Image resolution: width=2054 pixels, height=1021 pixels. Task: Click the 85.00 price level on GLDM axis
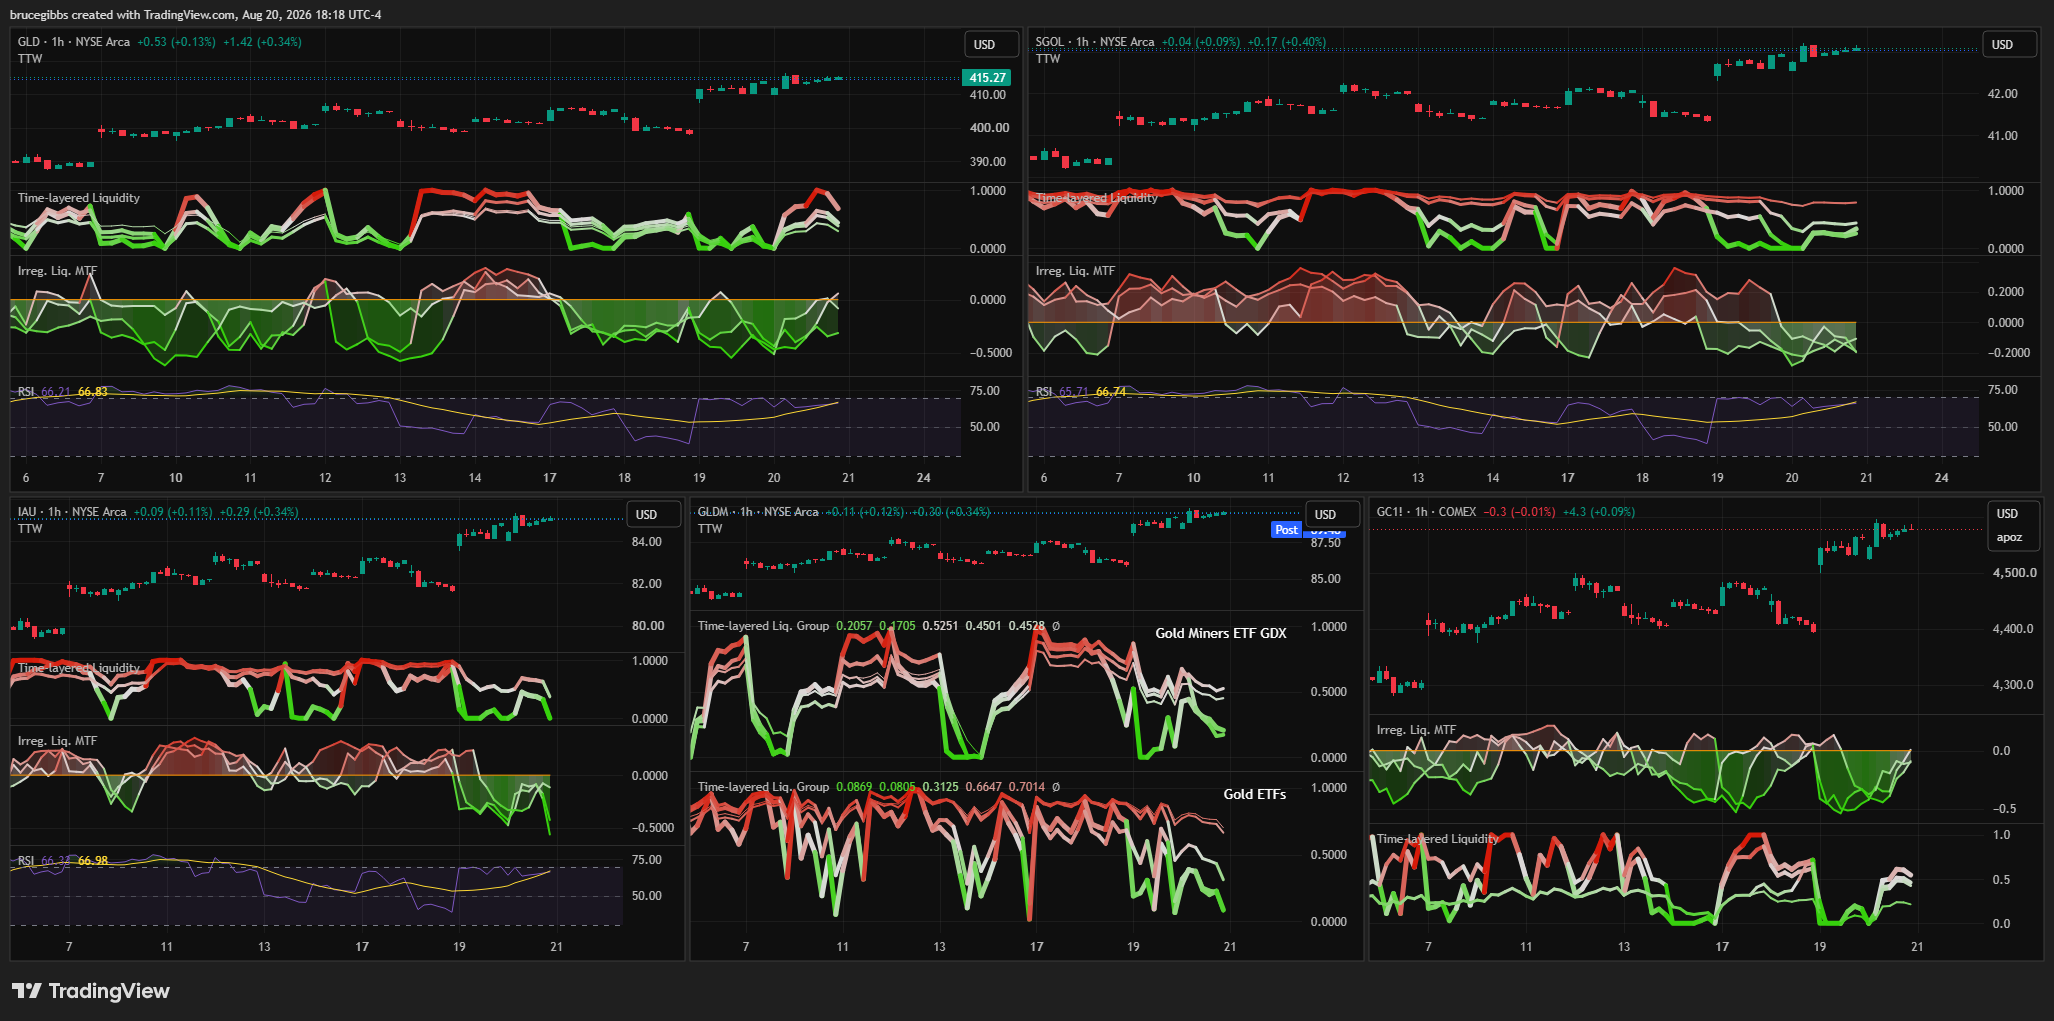click(x=1326, y=579)
